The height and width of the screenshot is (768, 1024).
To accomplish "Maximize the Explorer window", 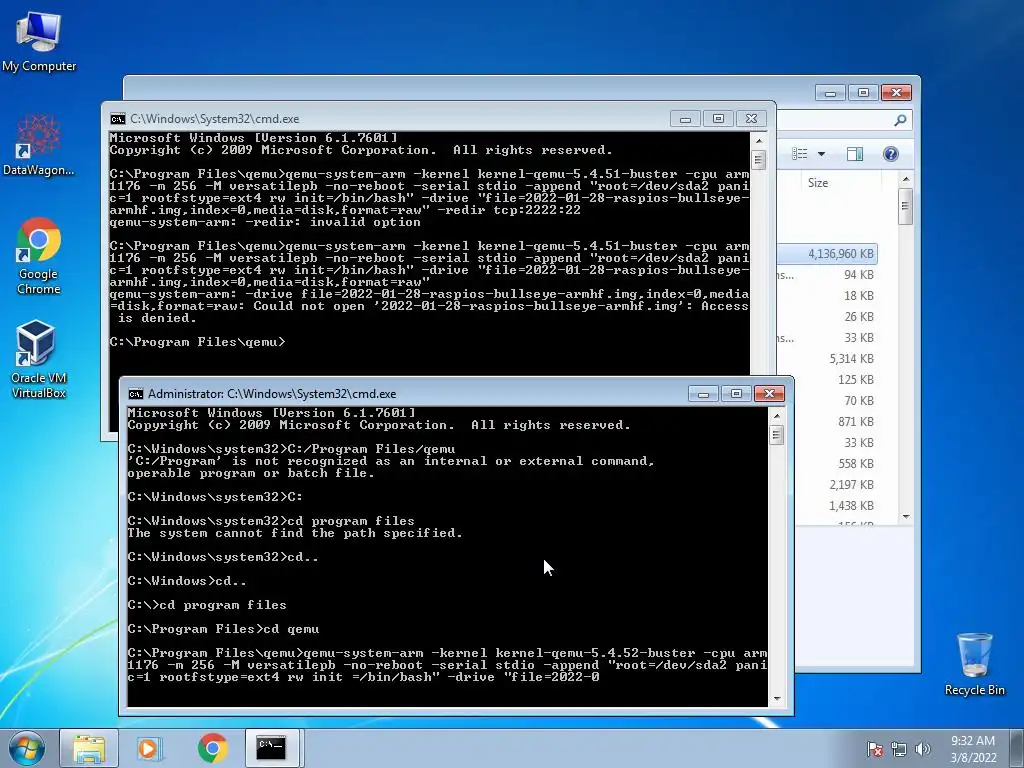I will (x=863, y=93).
